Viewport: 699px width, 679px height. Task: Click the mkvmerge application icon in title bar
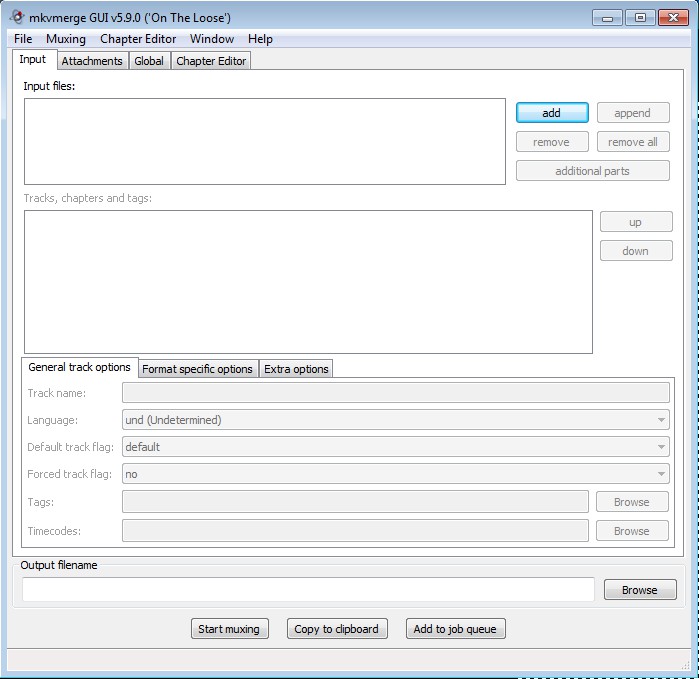[x=17, y=17]
